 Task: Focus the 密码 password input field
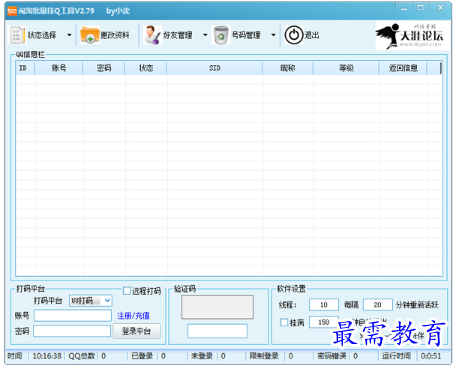pyautogui.click(x=72, y=331)
